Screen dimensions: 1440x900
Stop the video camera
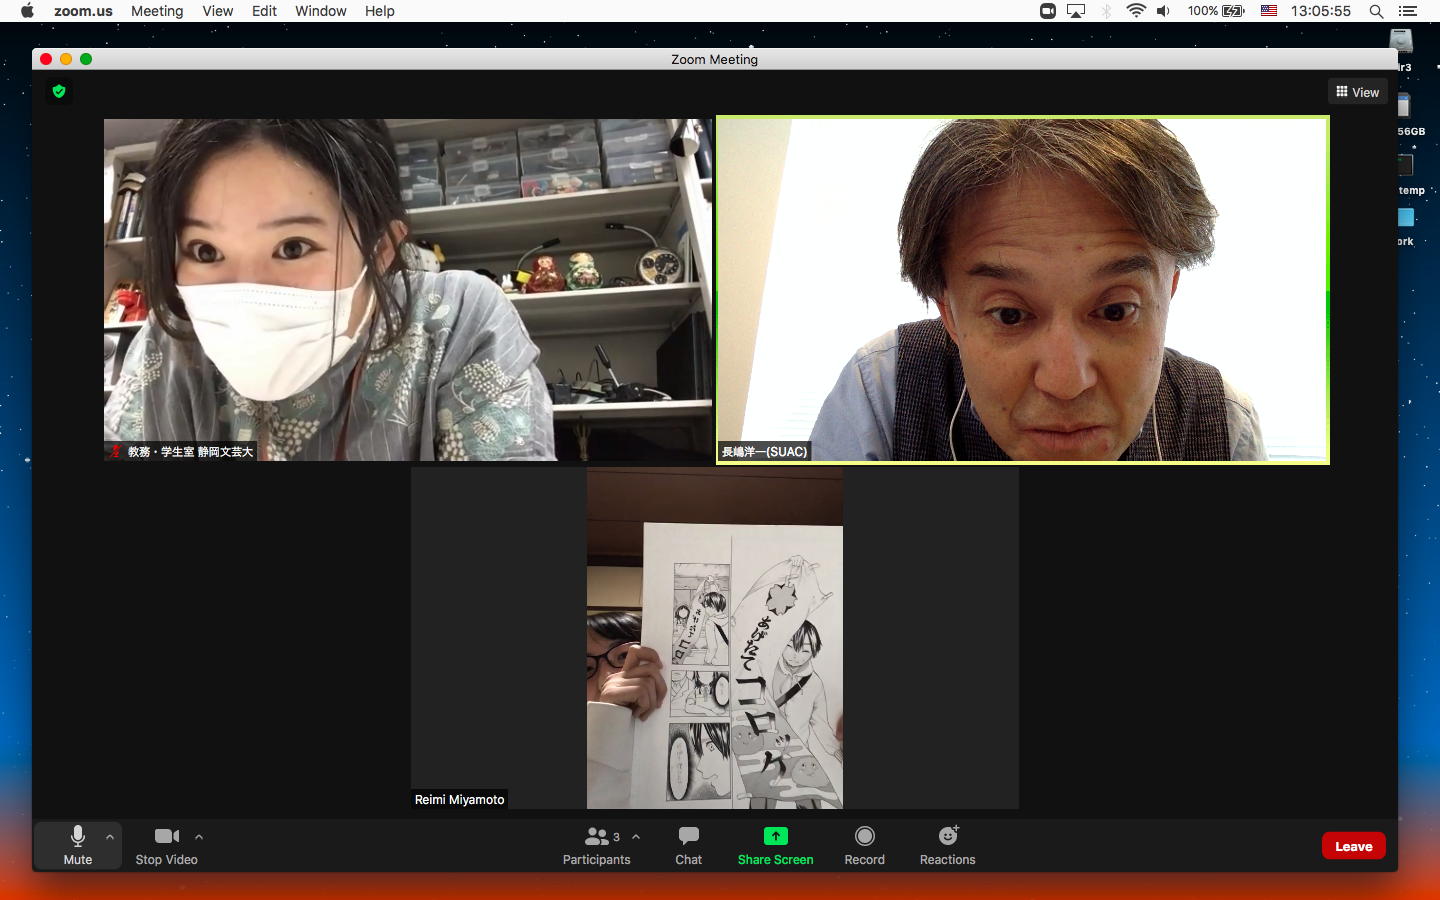[x=166, y=845]
